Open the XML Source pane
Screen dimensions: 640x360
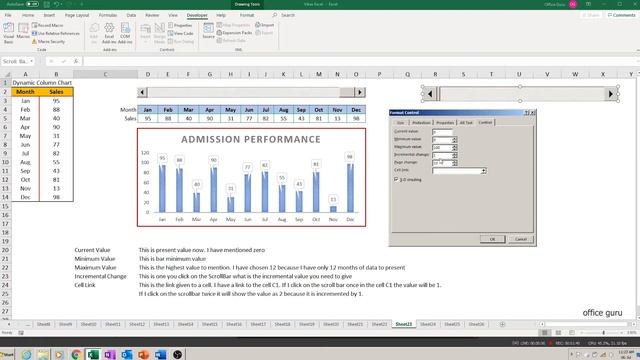click(x=208, y=31)
